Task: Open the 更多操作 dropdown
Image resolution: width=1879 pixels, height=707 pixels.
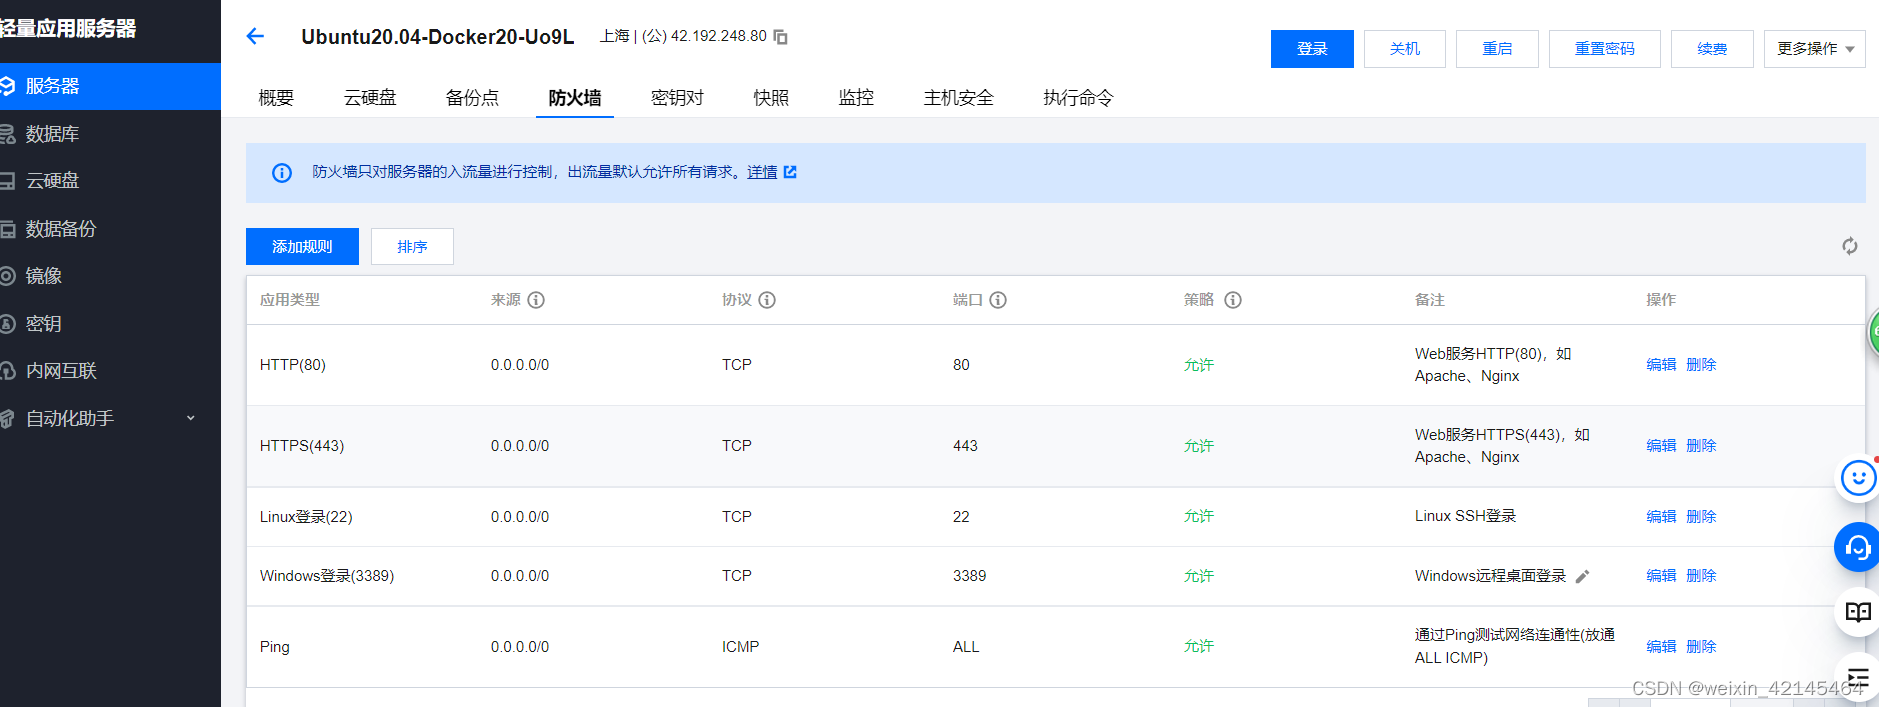Action: tap(1815, 49)
